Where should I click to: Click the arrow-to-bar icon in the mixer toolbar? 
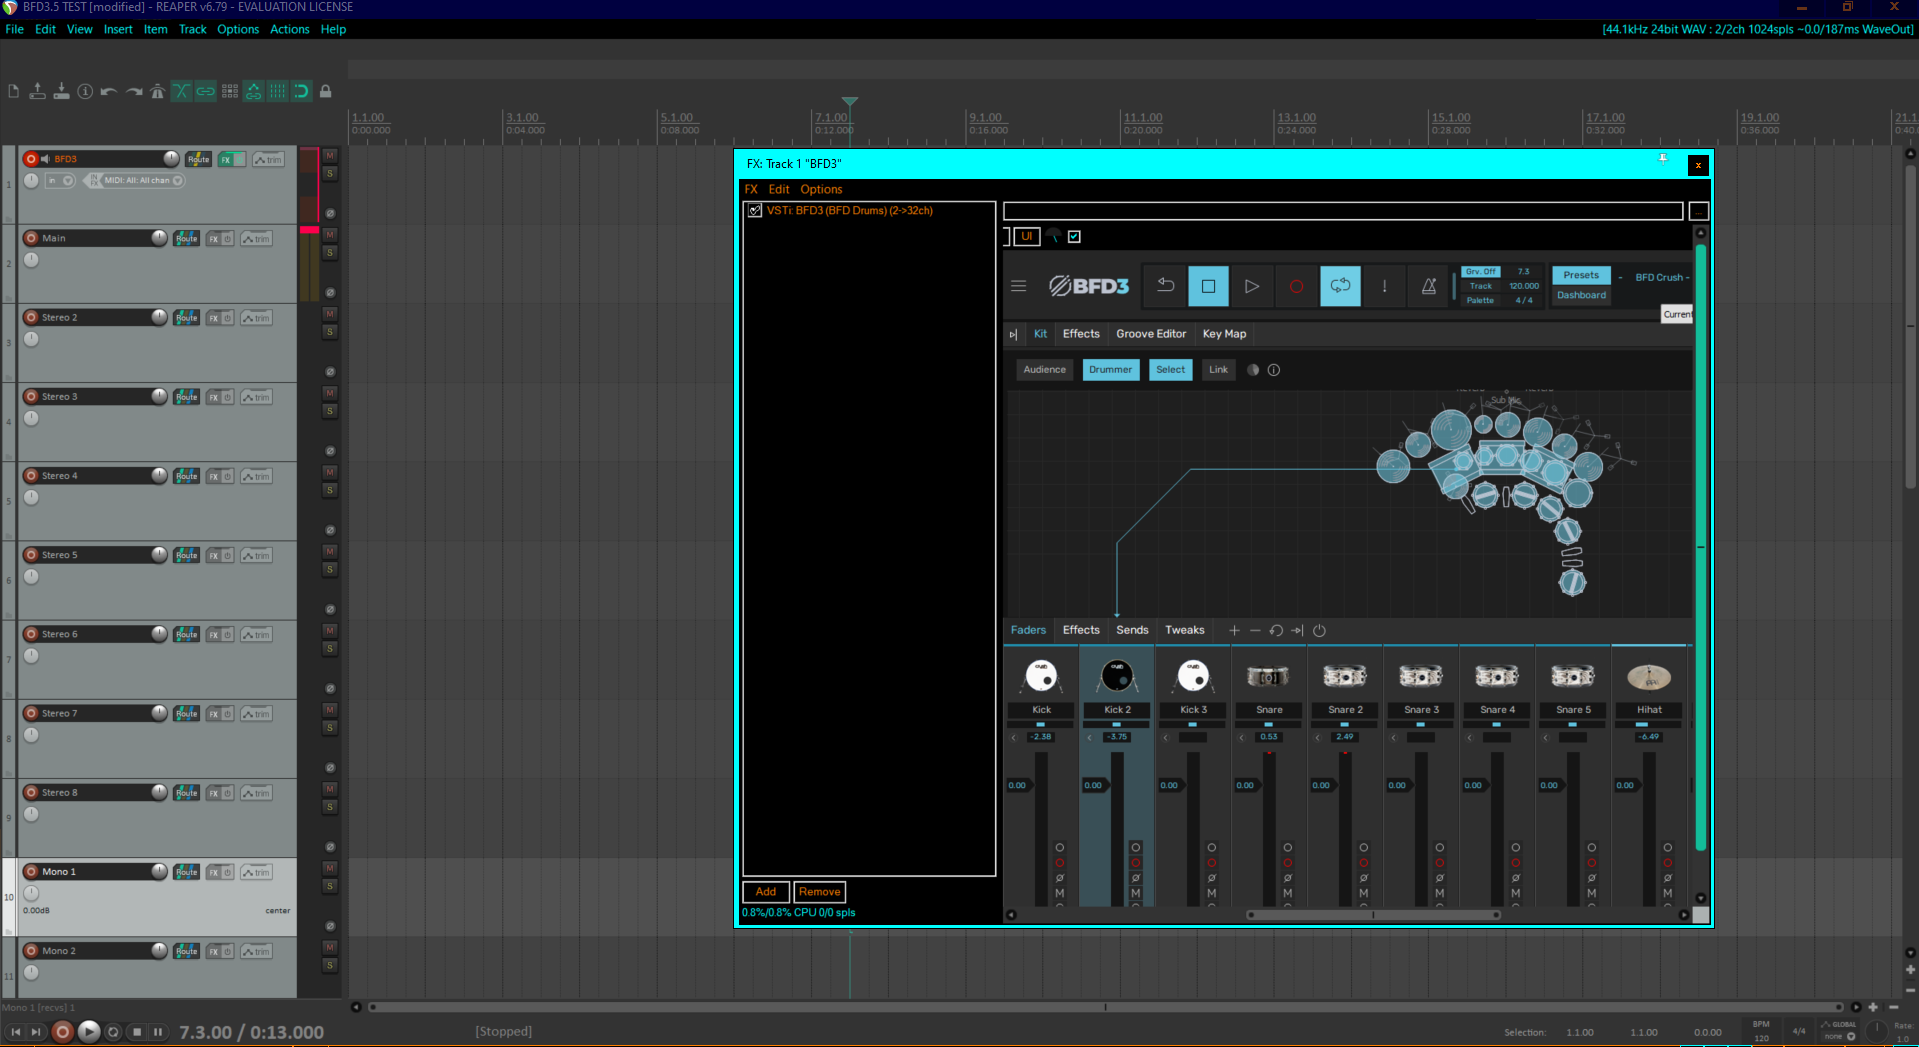[1297, 630]
